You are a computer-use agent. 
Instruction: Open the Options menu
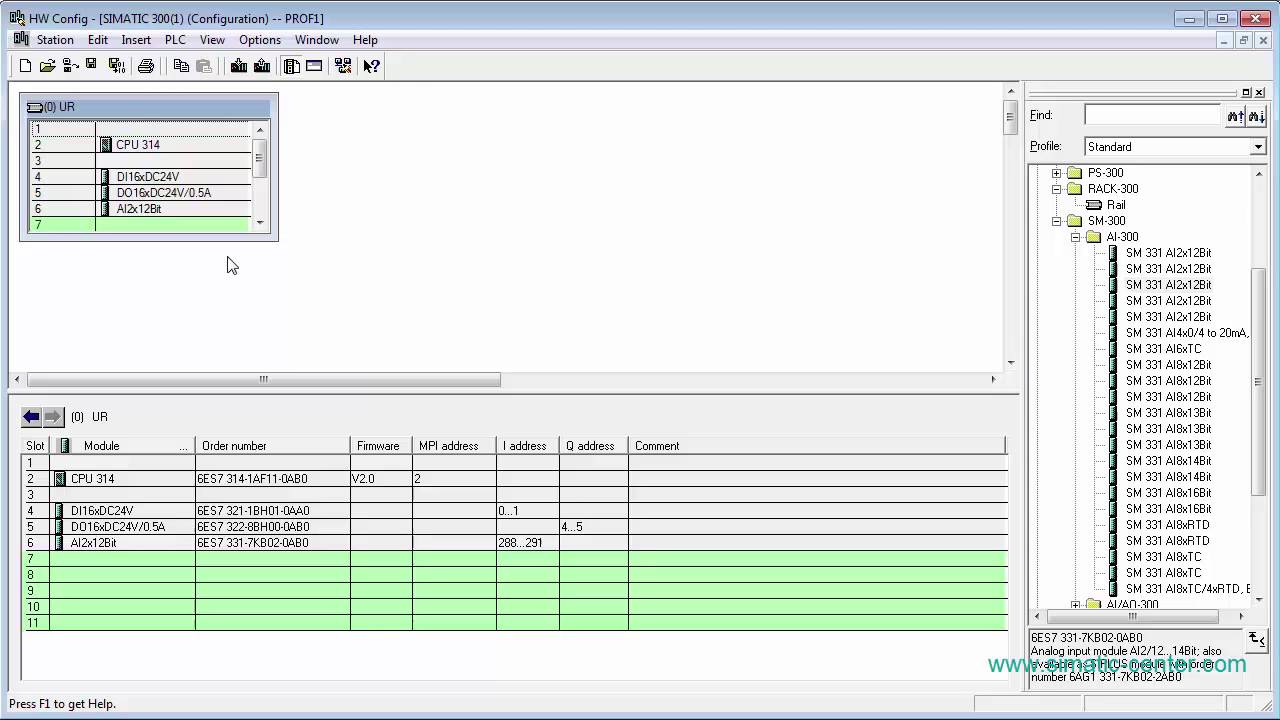(260, 40)
